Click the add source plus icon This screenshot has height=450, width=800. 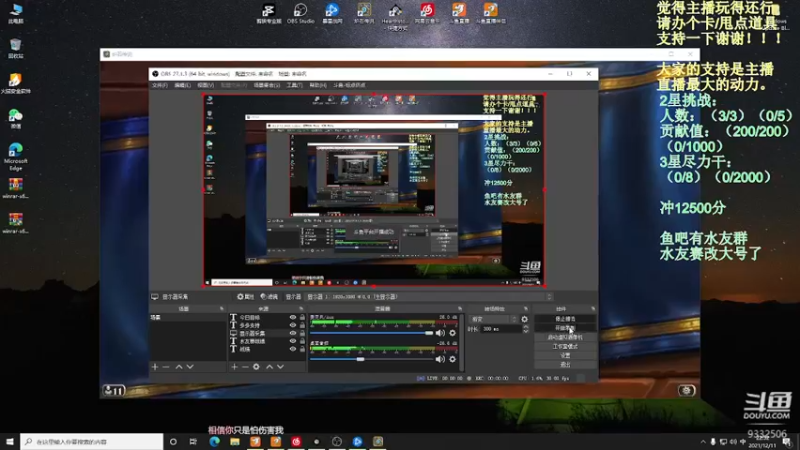(x=234, y=367)
